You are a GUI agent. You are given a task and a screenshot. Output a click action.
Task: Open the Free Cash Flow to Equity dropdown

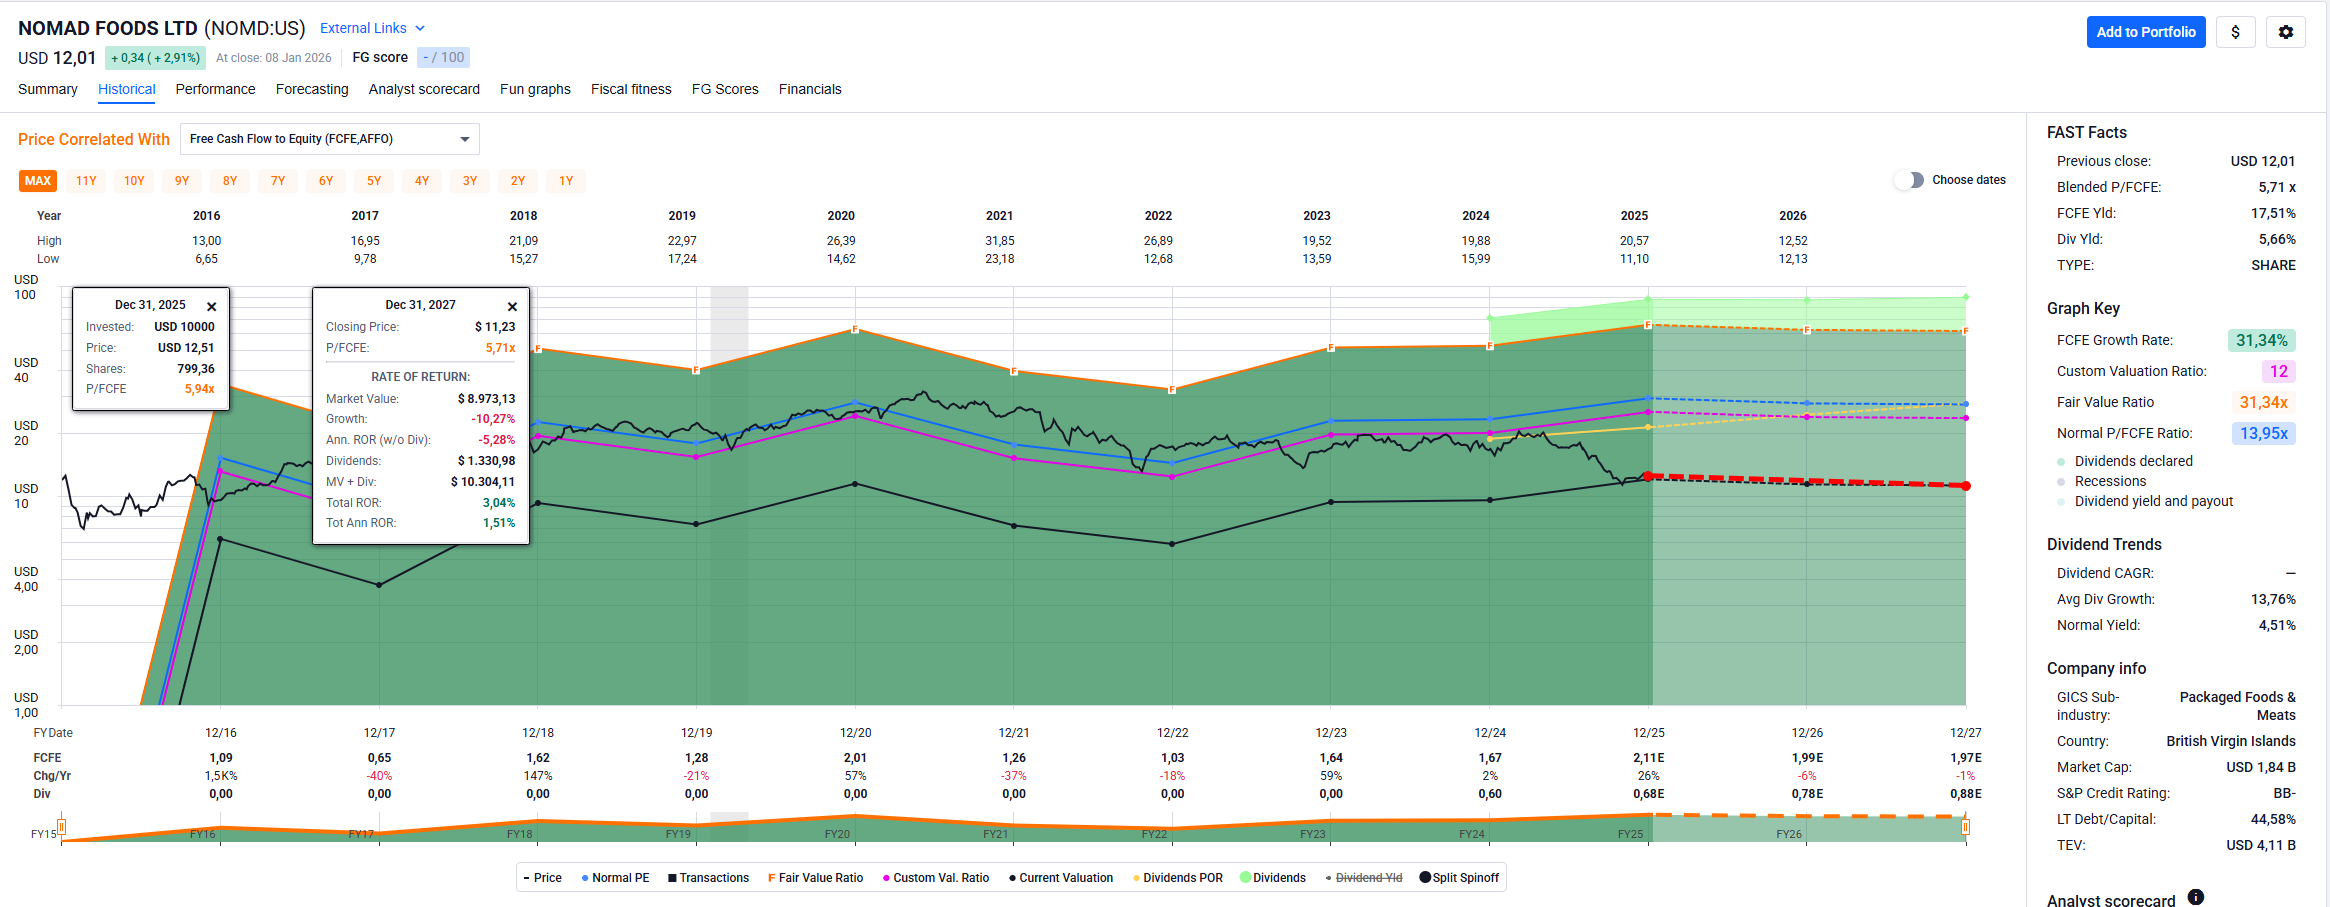pos(329,139)
